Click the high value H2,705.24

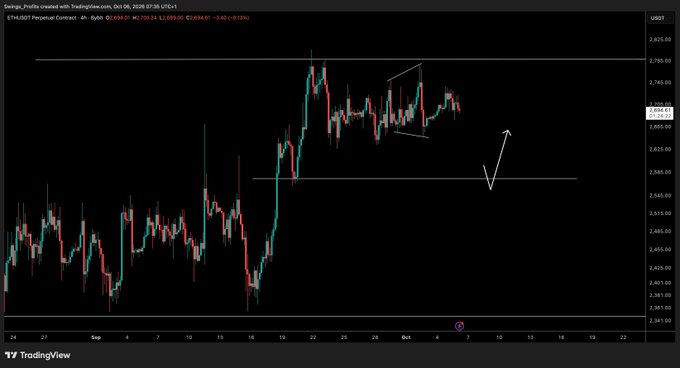point(144,18)
